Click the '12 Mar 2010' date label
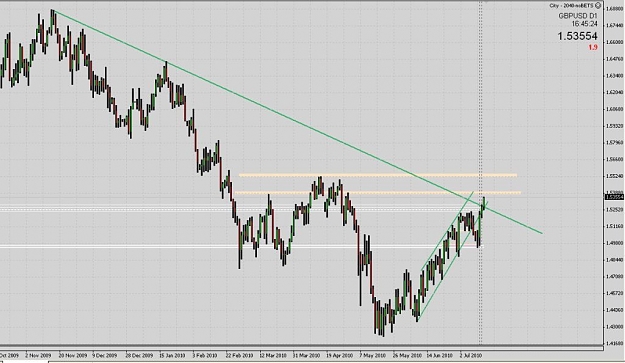The width and height of the screenshot is (625, 363). coord(273,355)
